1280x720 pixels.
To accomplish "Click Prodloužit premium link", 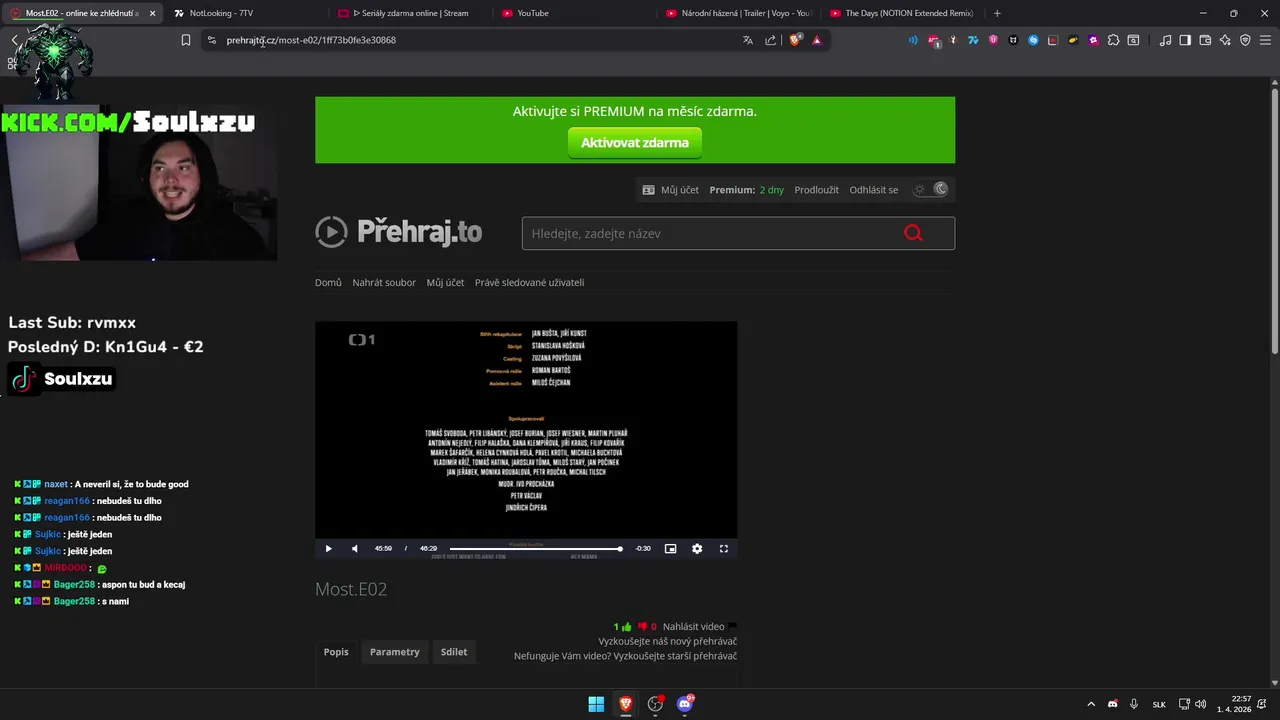I will pyautogui.click(x=816, y=190).
